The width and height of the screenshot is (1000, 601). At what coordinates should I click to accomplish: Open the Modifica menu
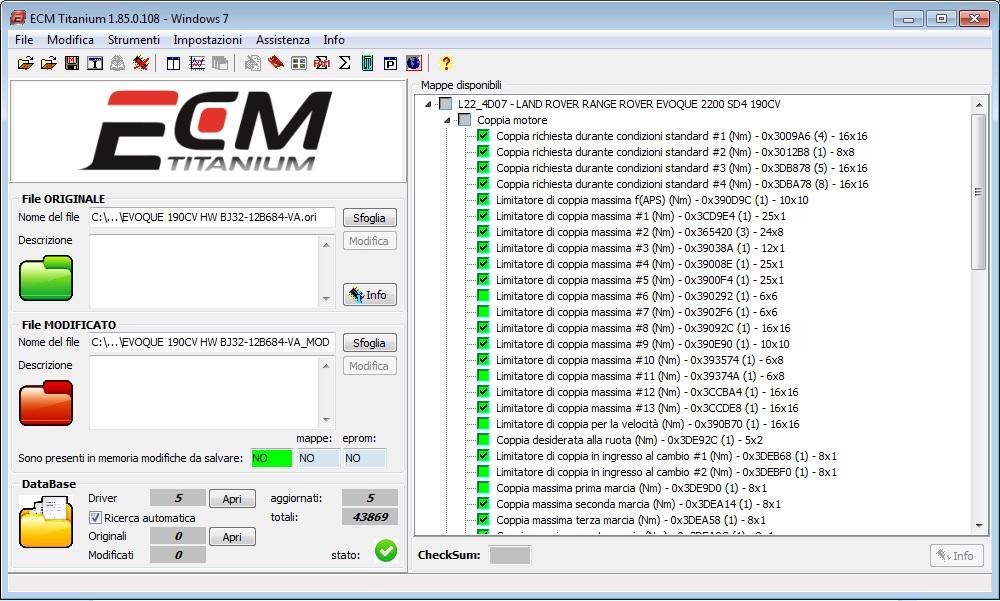click(70, 40)
